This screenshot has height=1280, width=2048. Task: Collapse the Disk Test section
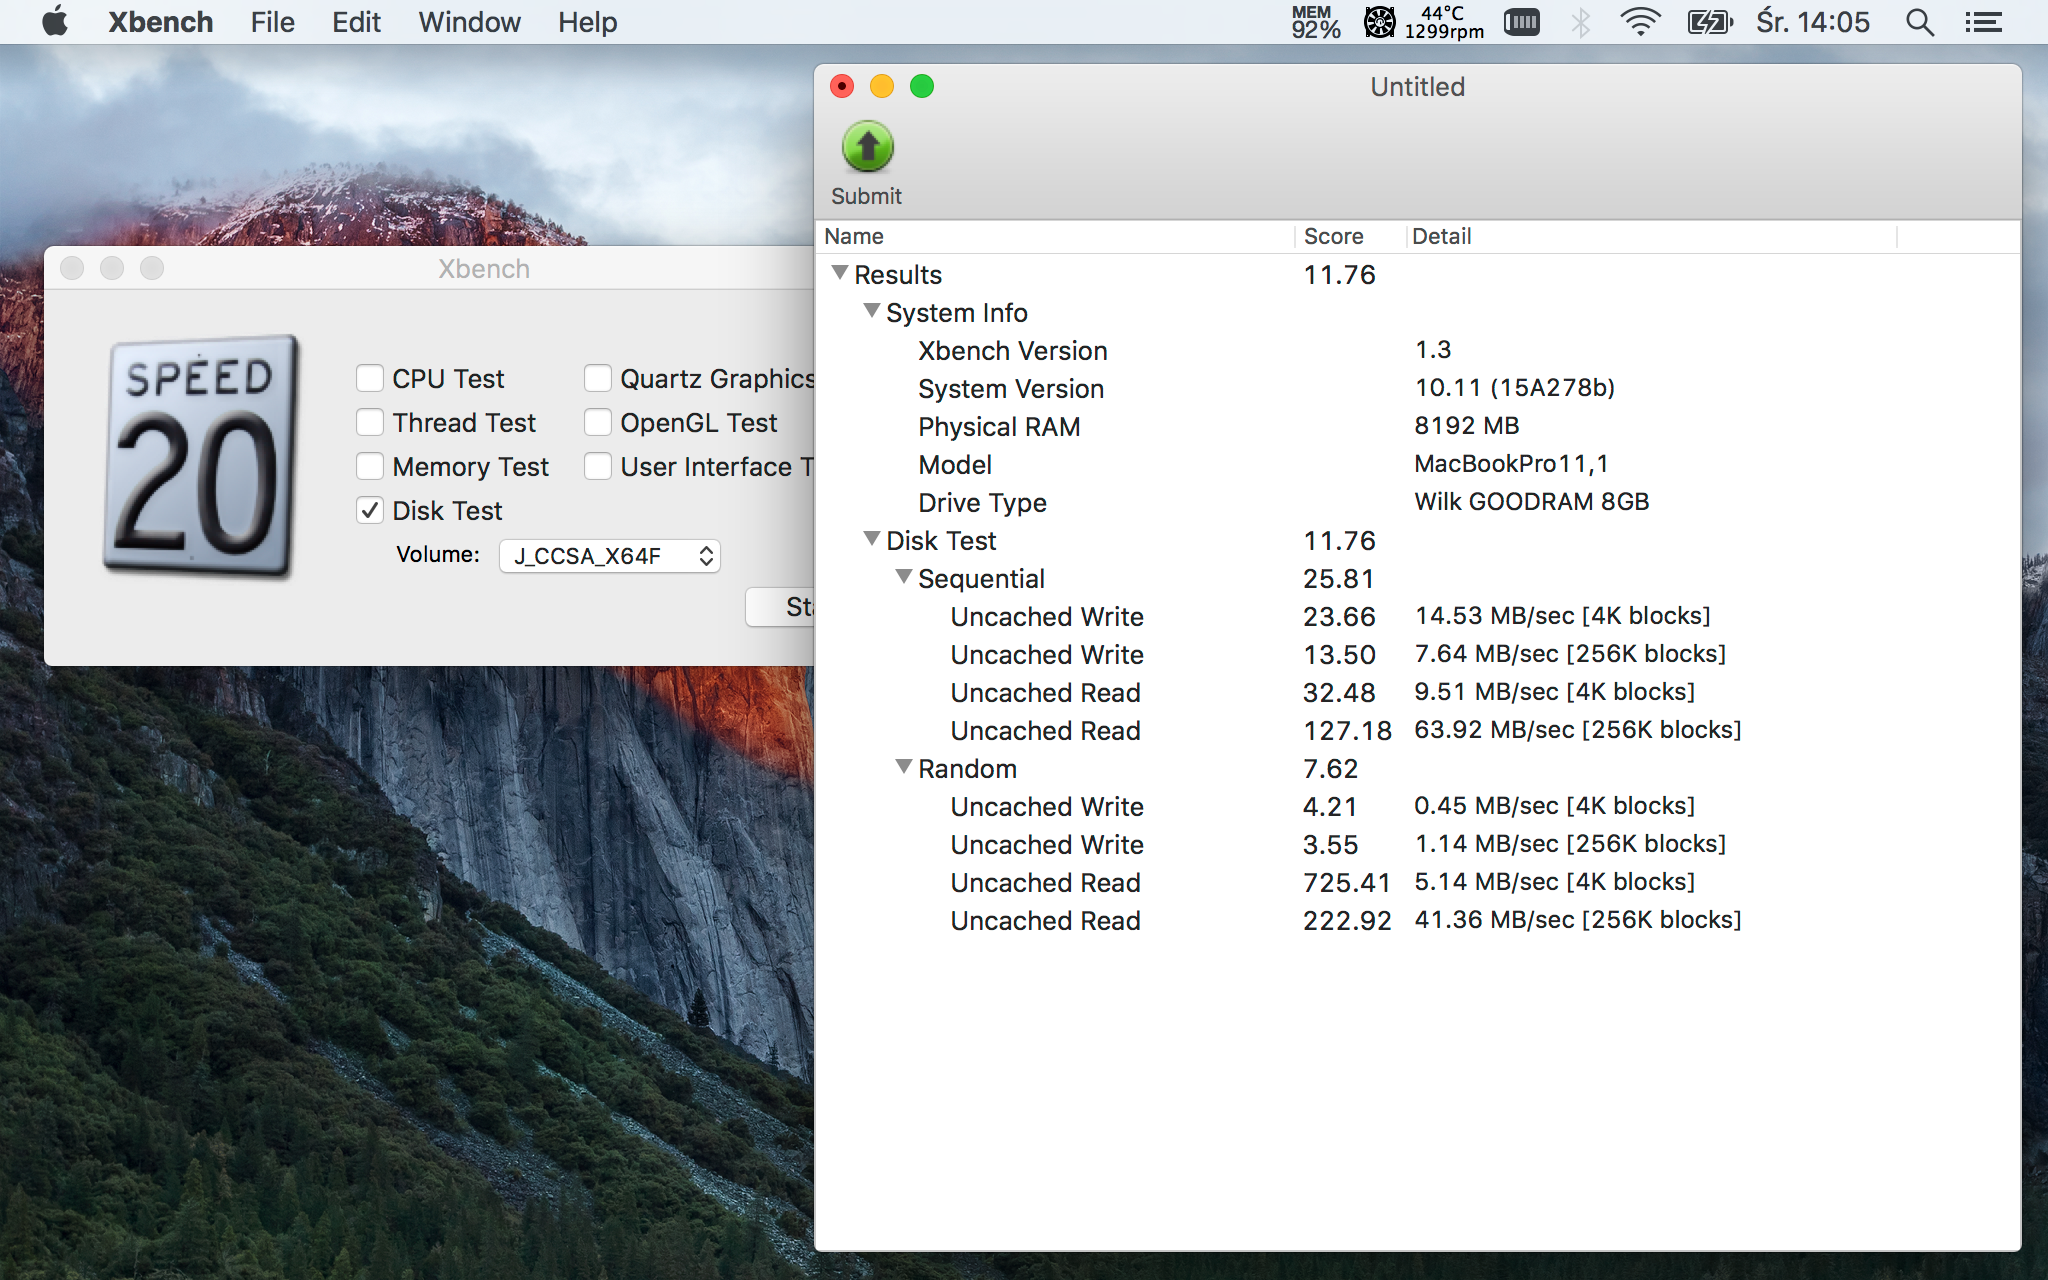click(x=872, y=539)
